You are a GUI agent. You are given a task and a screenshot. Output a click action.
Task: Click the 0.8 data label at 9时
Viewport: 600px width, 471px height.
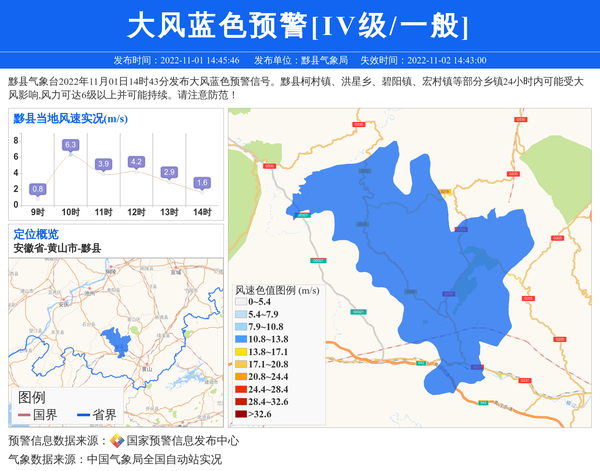click(38, 188)
